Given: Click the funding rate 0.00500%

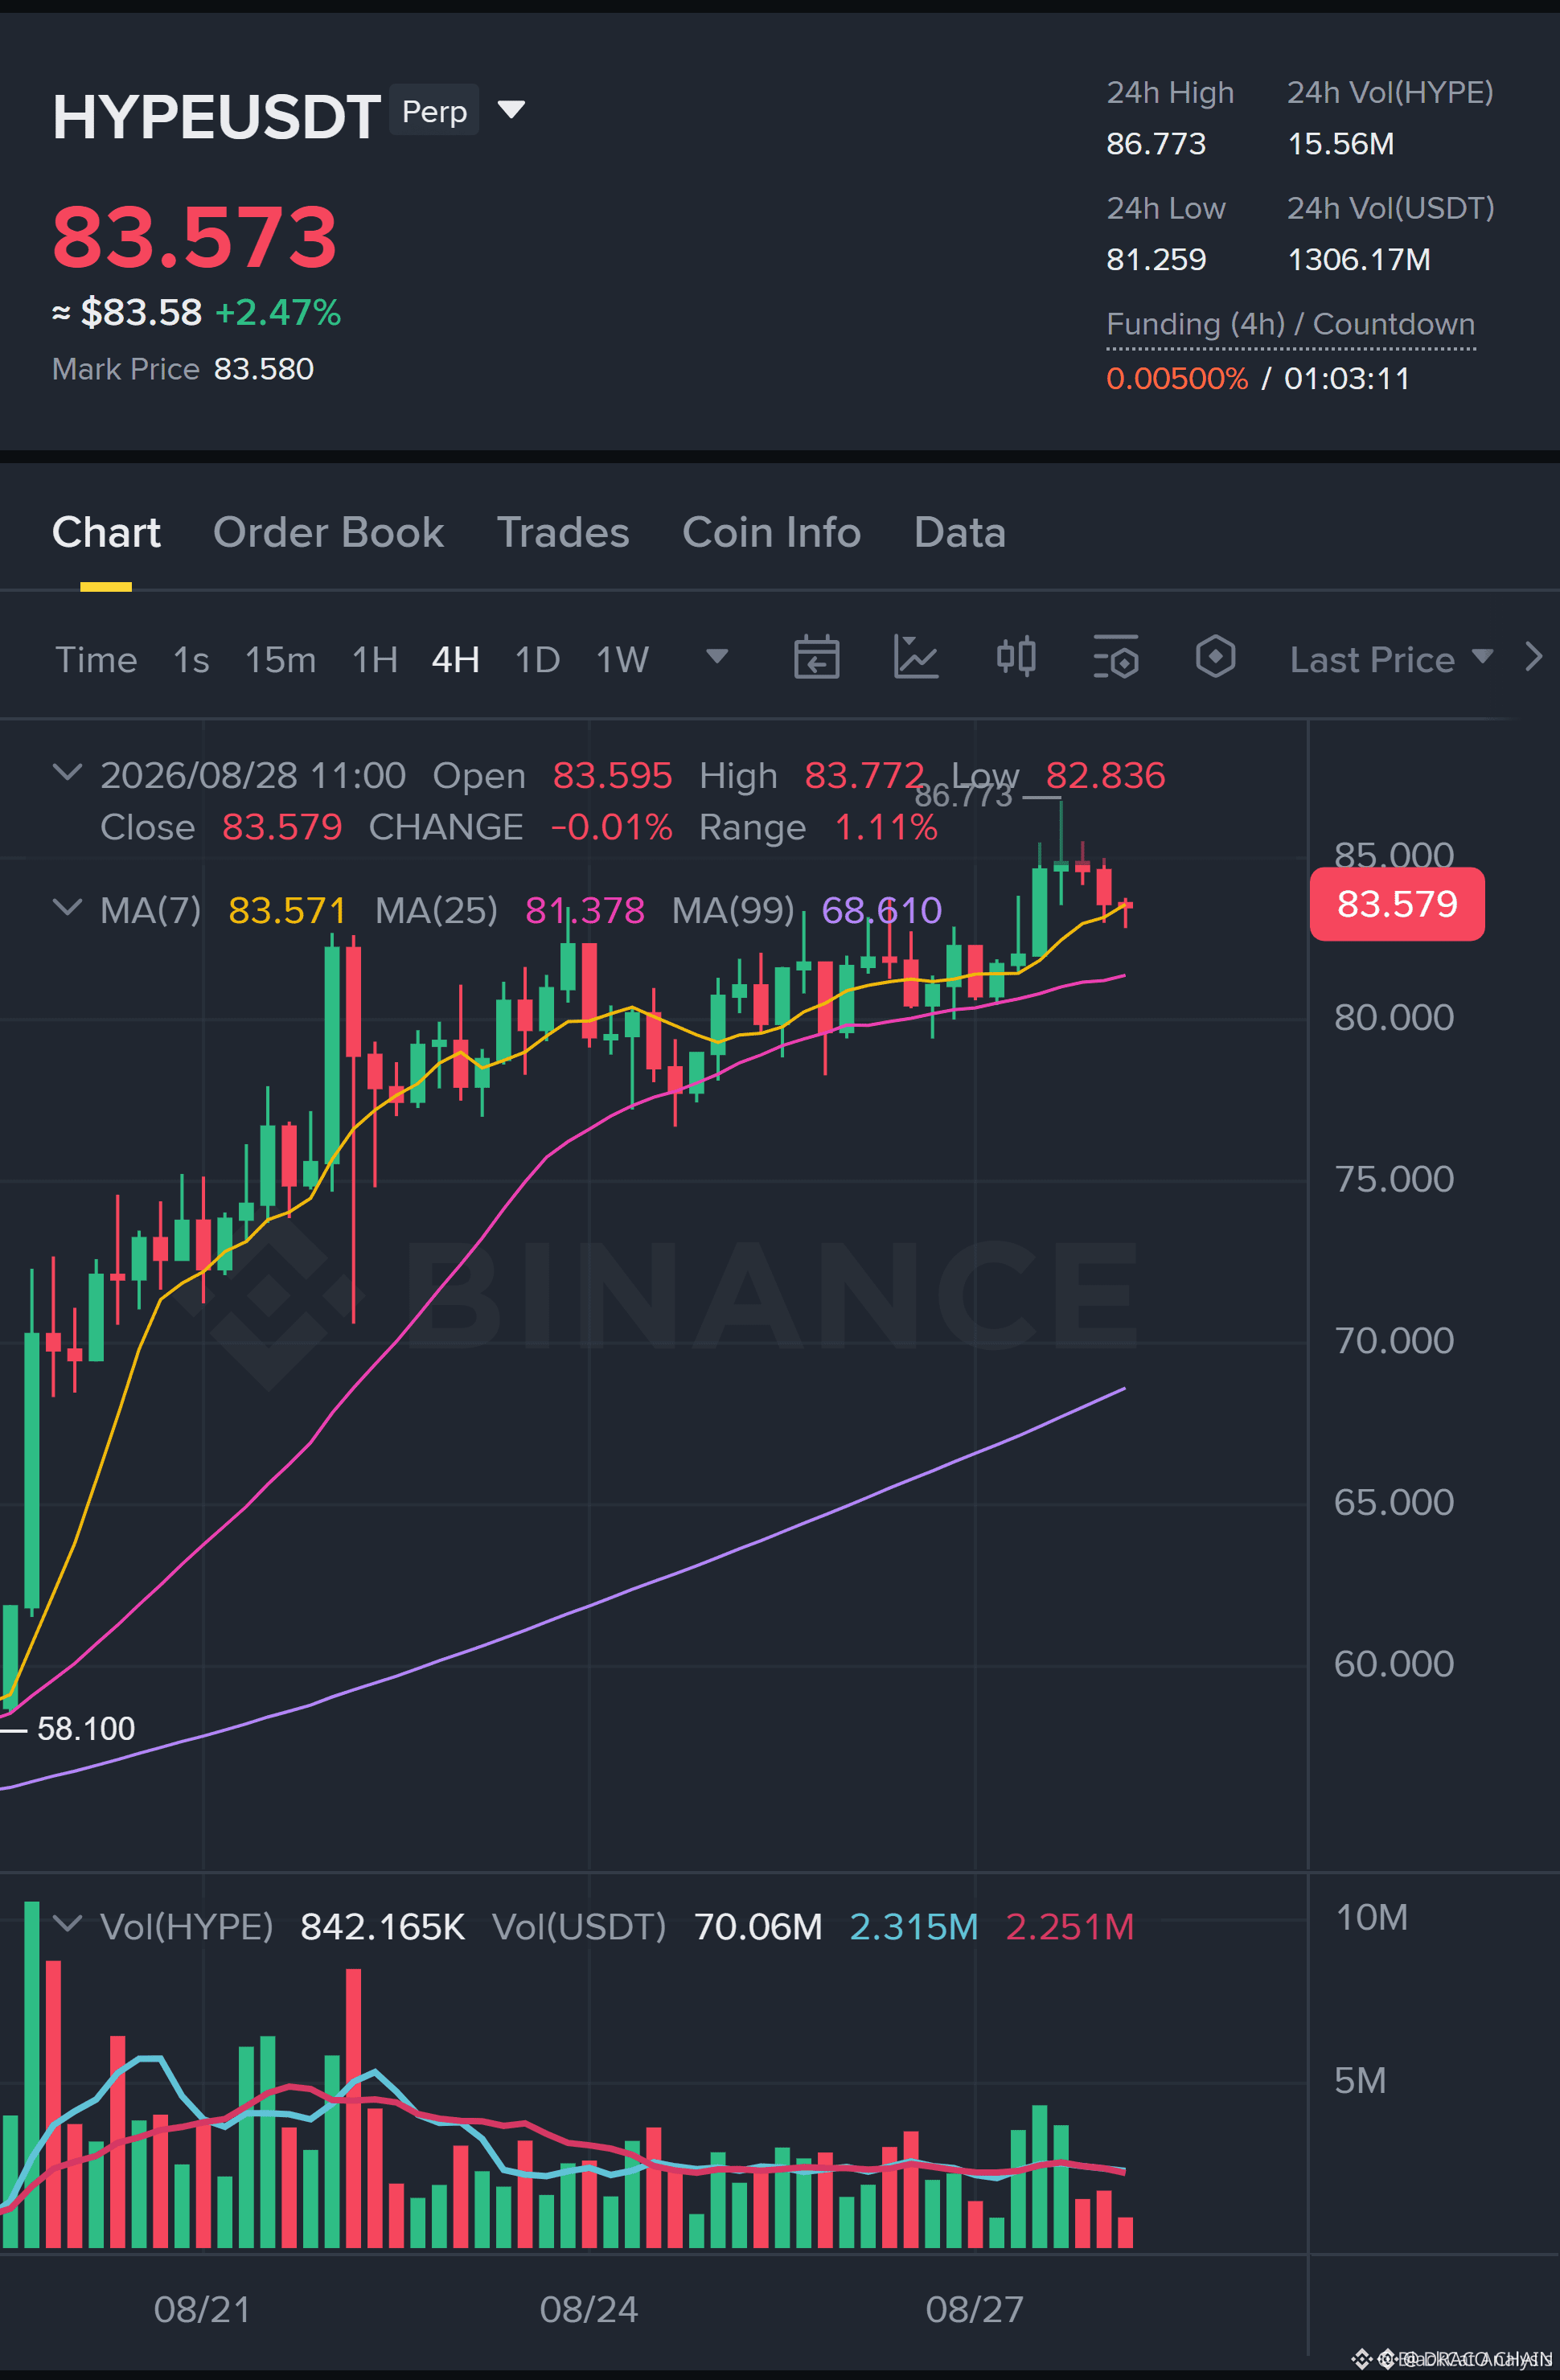Looking at the screenshot, I should pyautogui.click(x=1177, y=378).
